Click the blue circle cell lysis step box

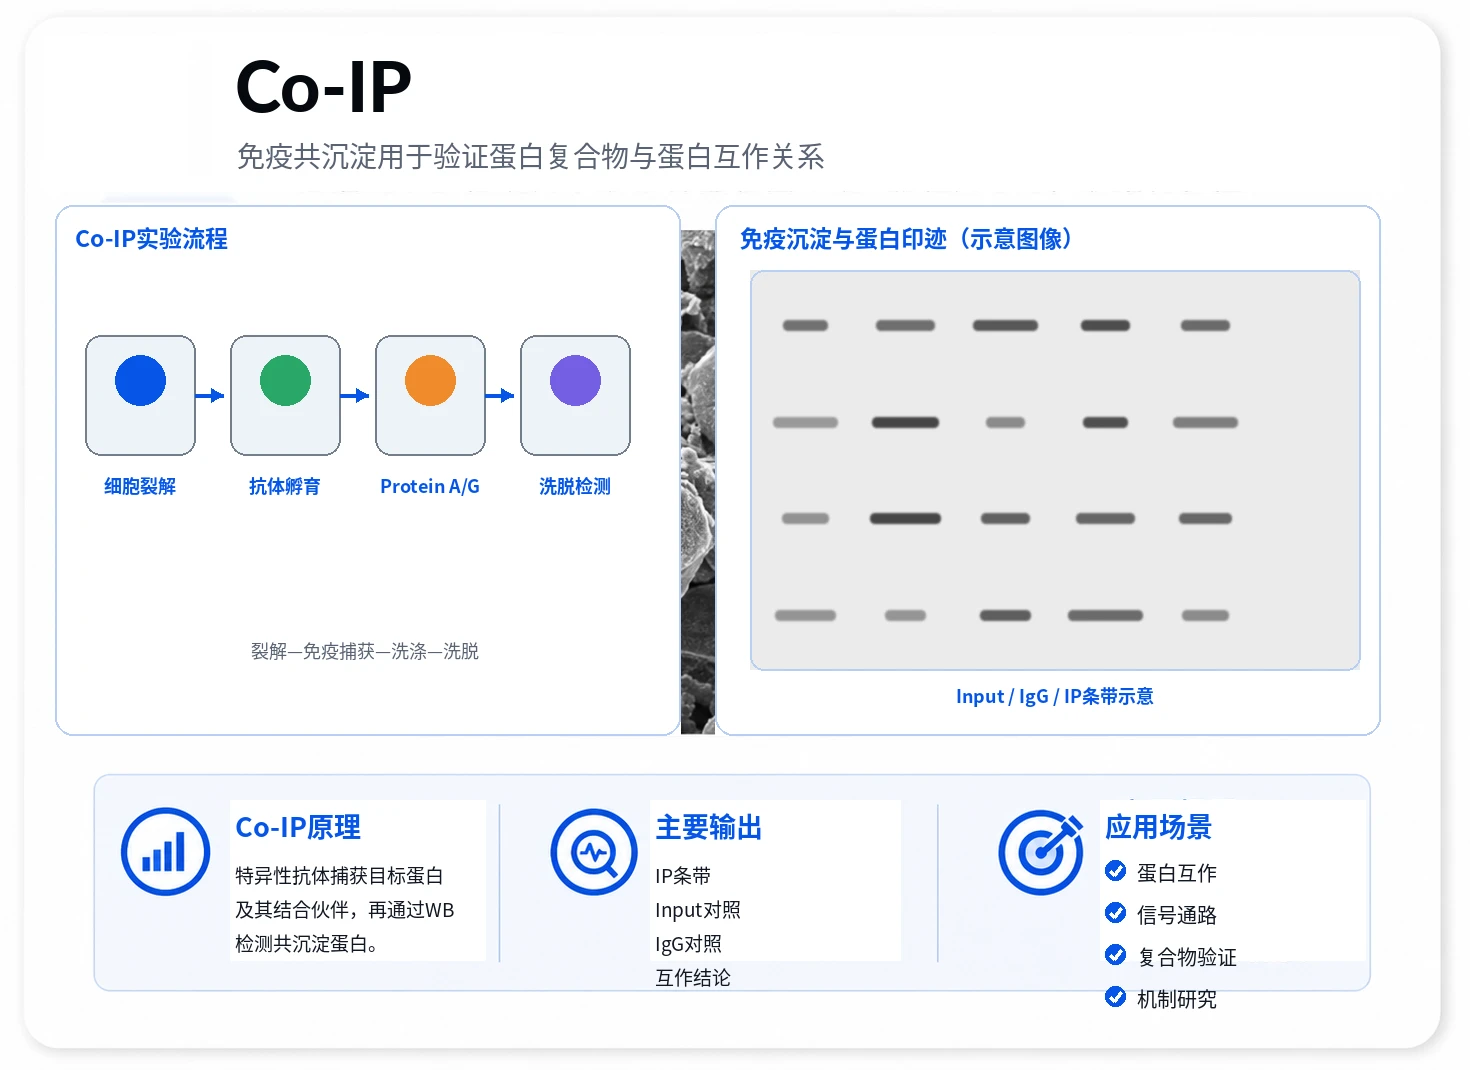[x=140, y=395]
